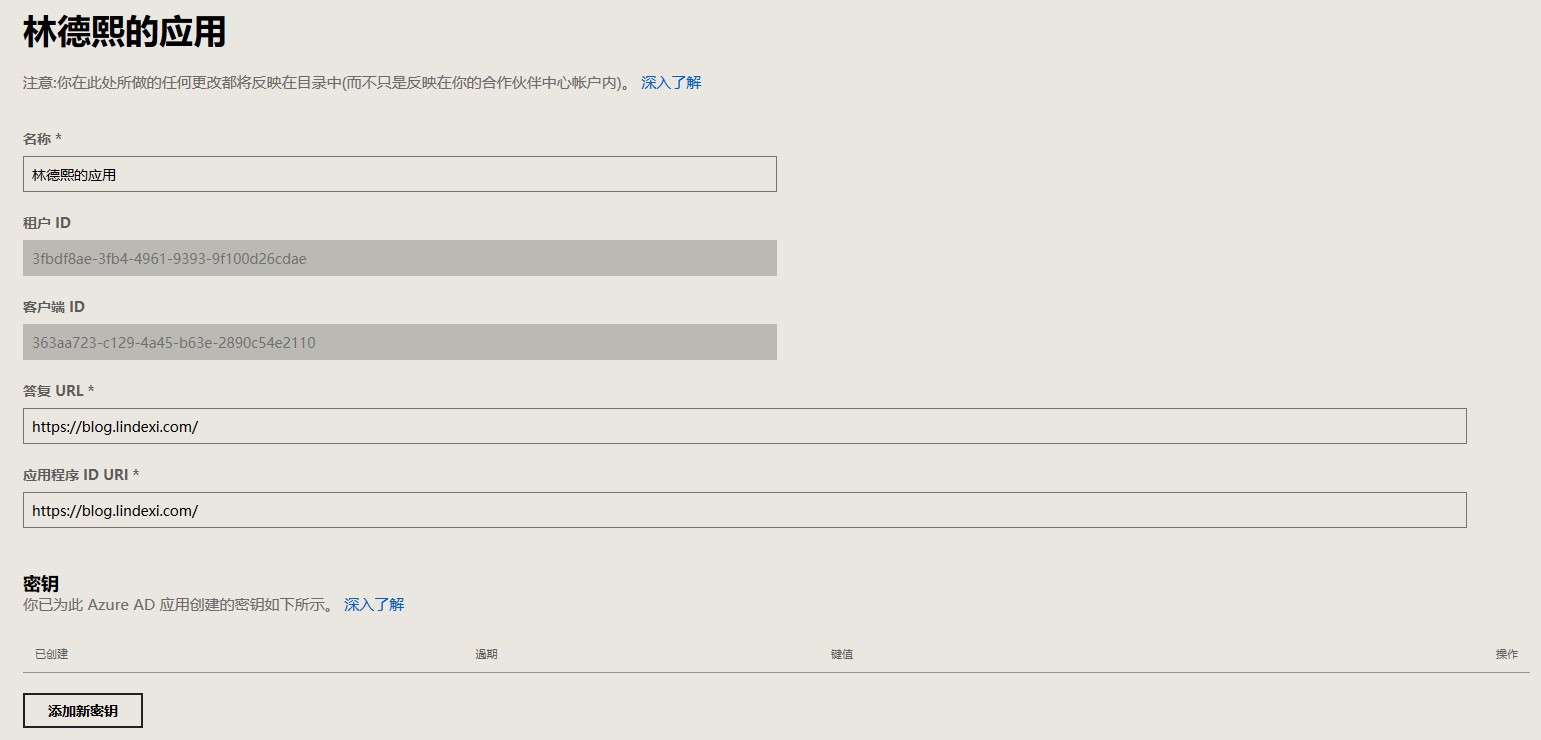Click the 租户 ID label
Viewport: 1541px width, 740px height.
(47, 222)
